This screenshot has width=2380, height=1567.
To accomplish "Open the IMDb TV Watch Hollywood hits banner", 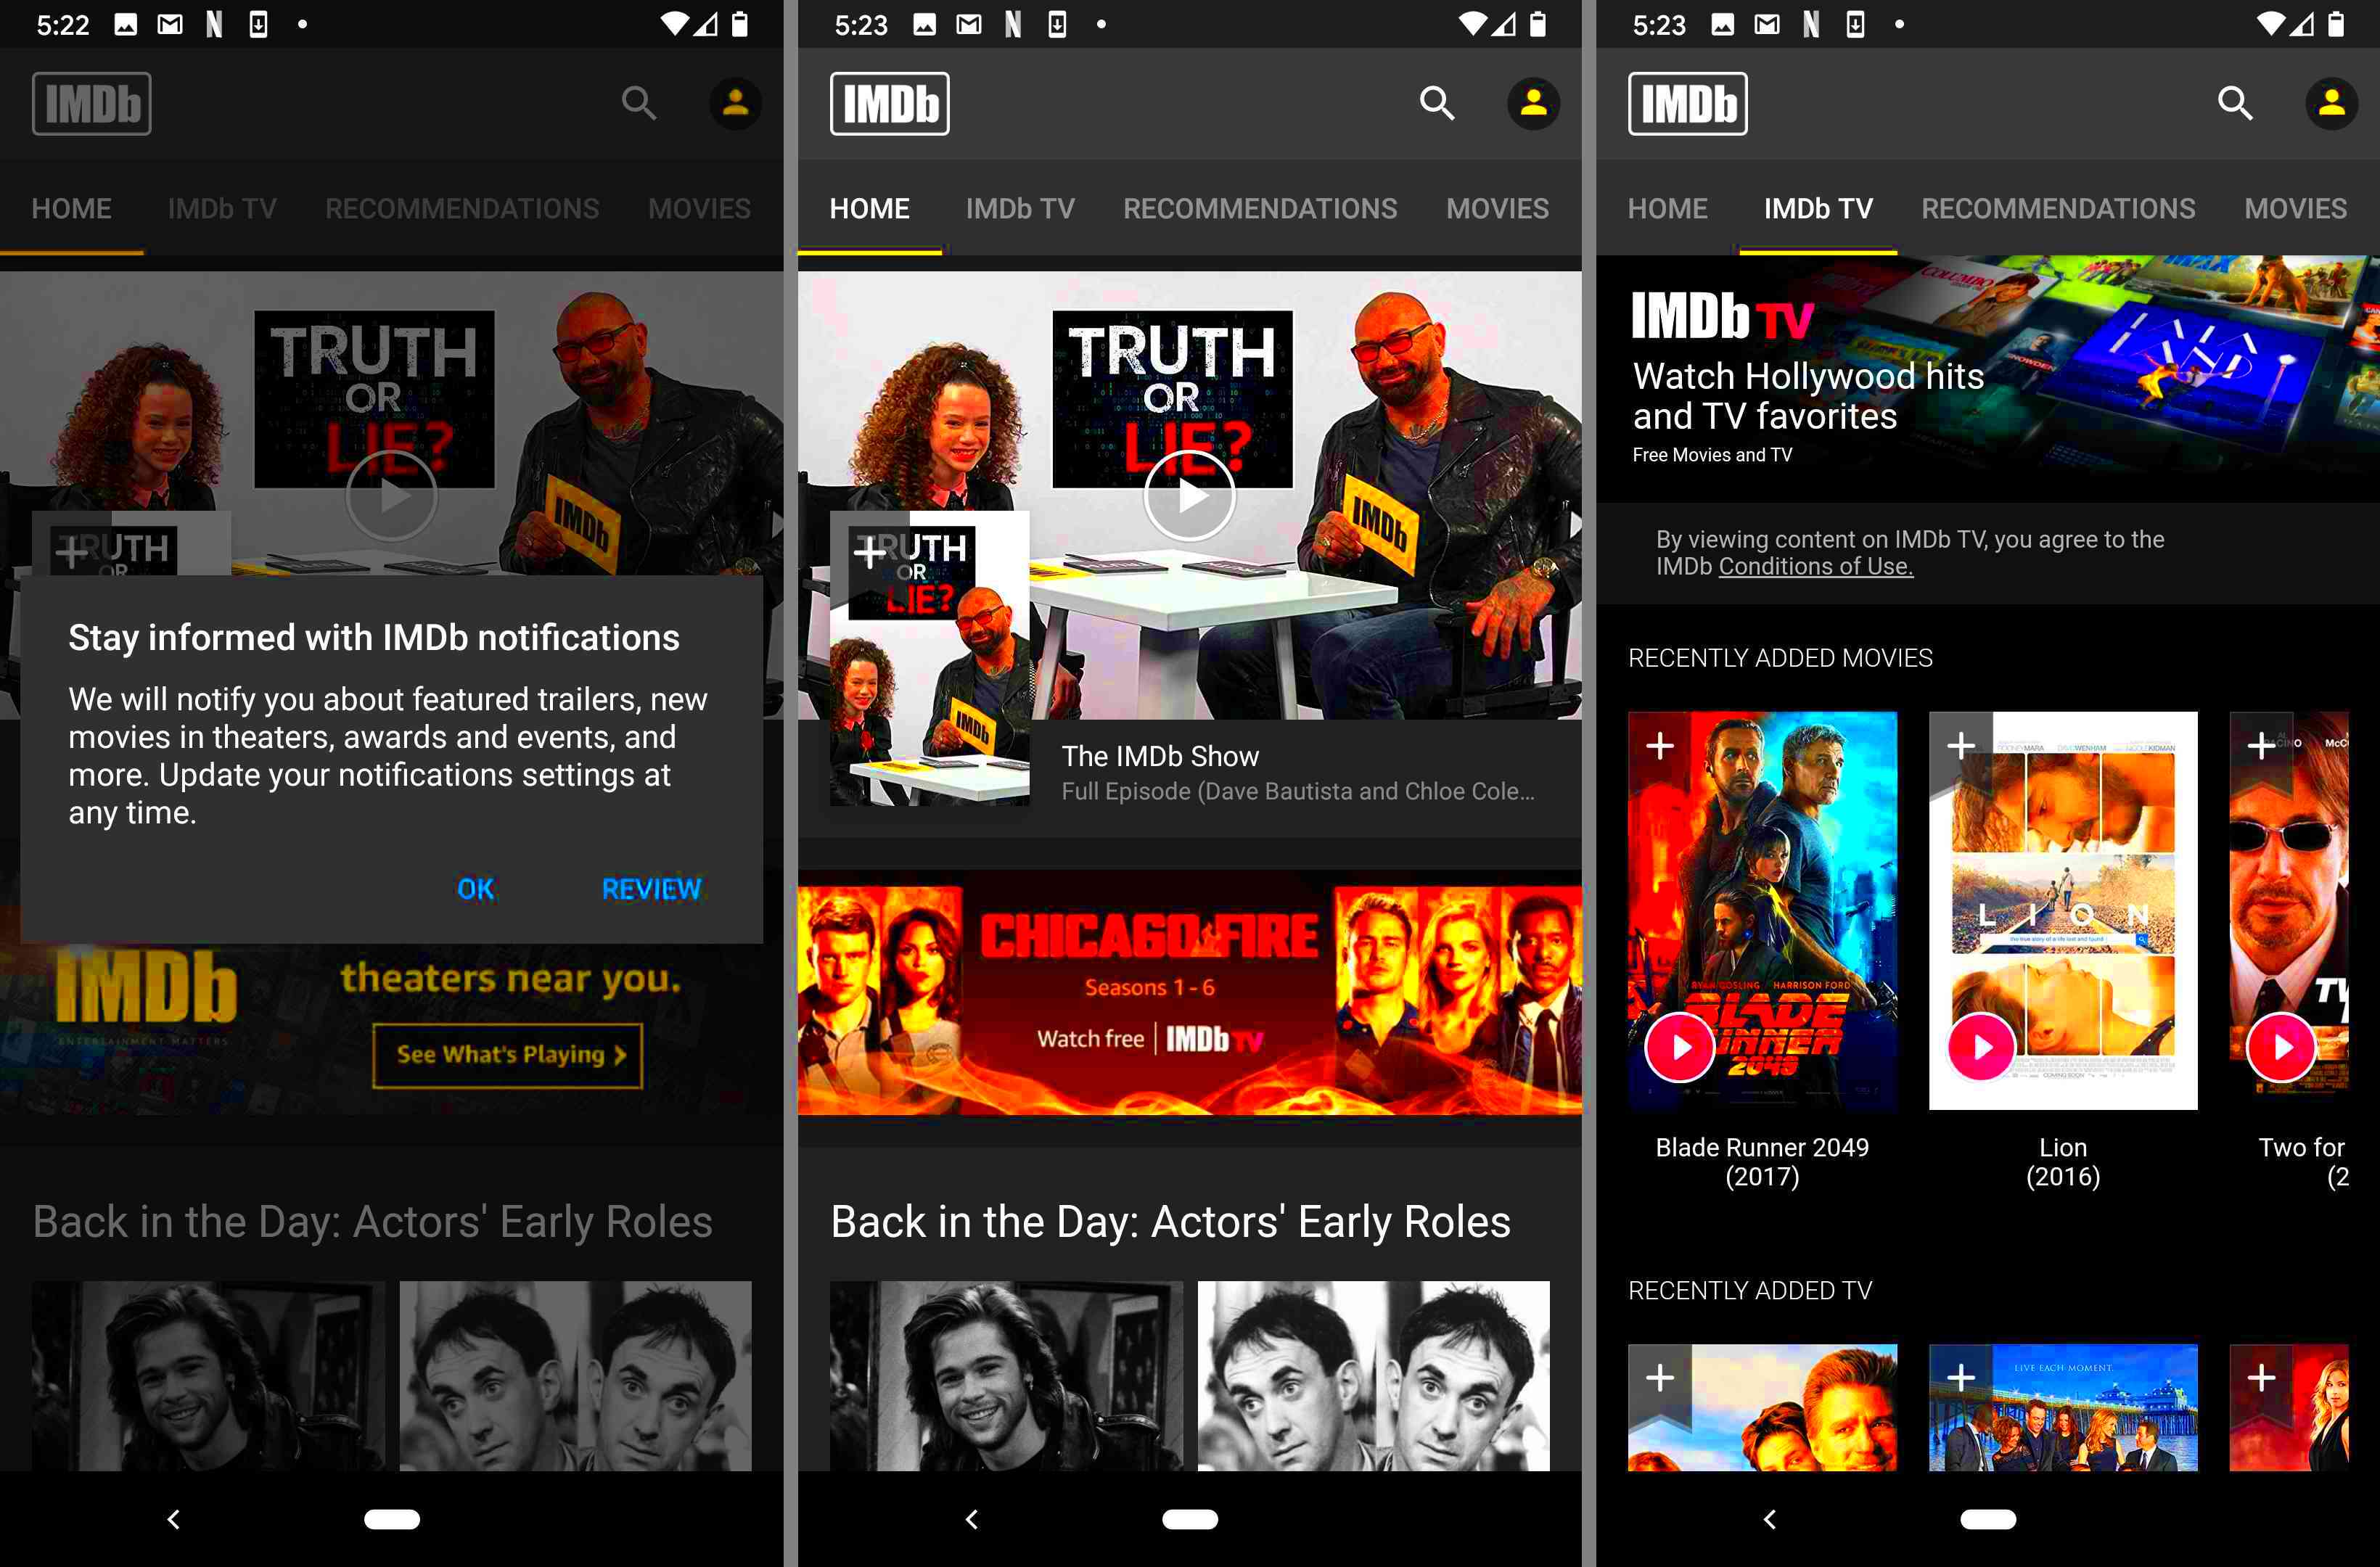I will click(x=1988, y=379).
